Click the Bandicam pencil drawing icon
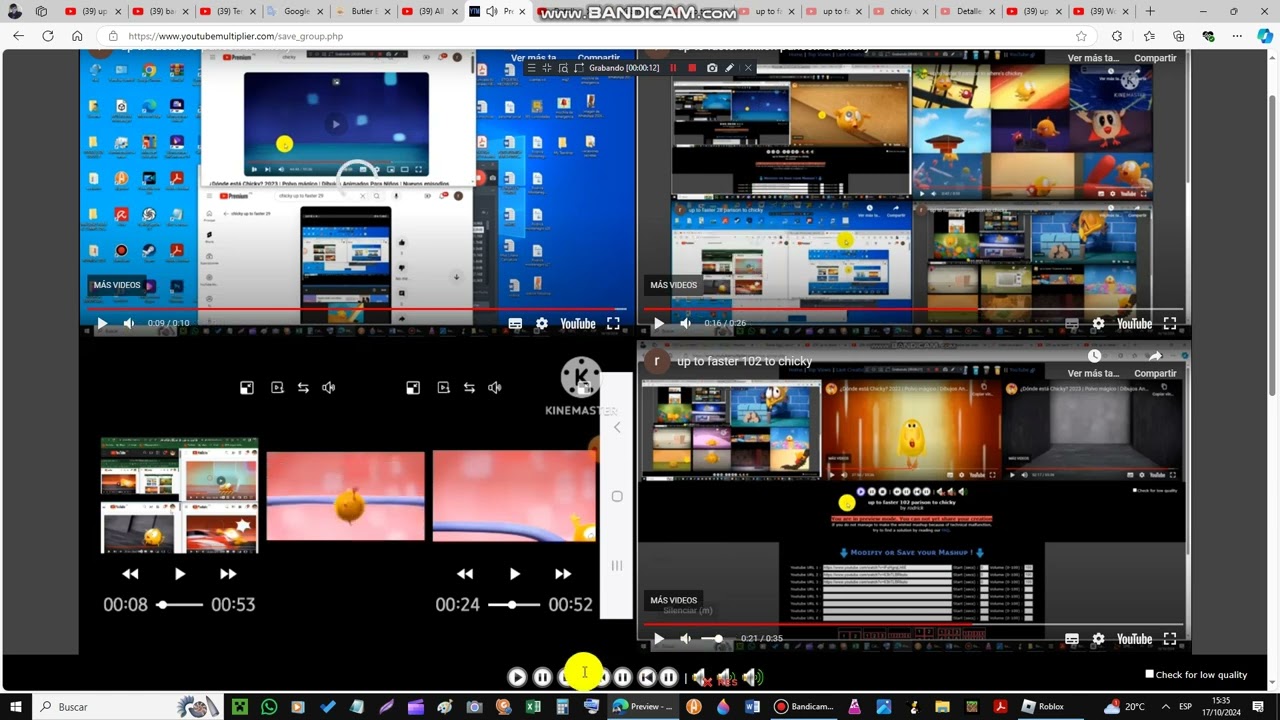The image size is (1280, 720). coord(730,68)
